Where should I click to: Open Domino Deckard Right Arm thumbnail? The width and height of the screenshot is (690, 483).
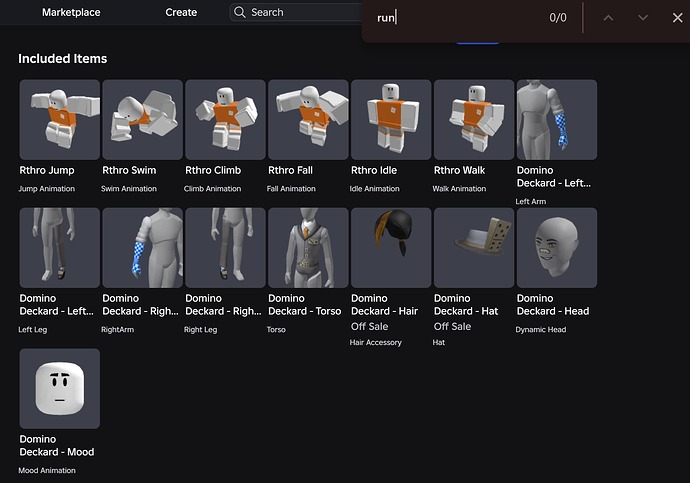pos(143,248)
